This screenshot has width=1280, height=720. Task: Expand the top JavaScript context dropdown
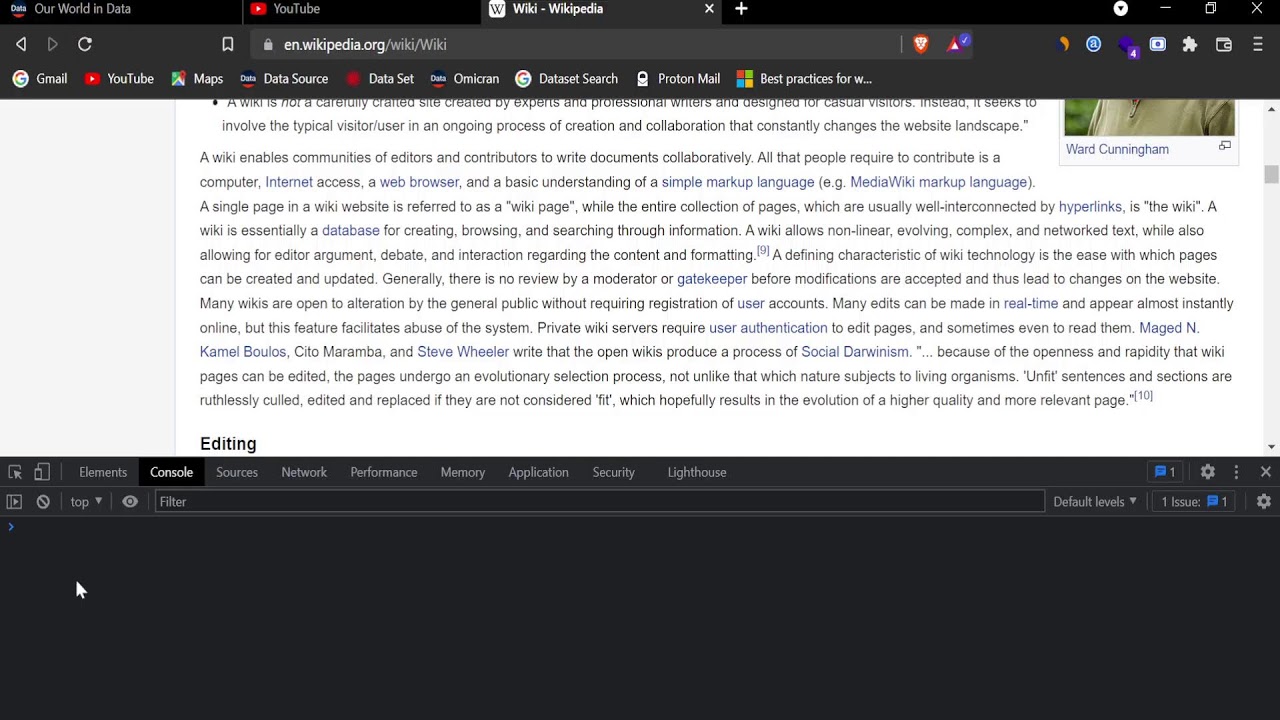[86, 502]
